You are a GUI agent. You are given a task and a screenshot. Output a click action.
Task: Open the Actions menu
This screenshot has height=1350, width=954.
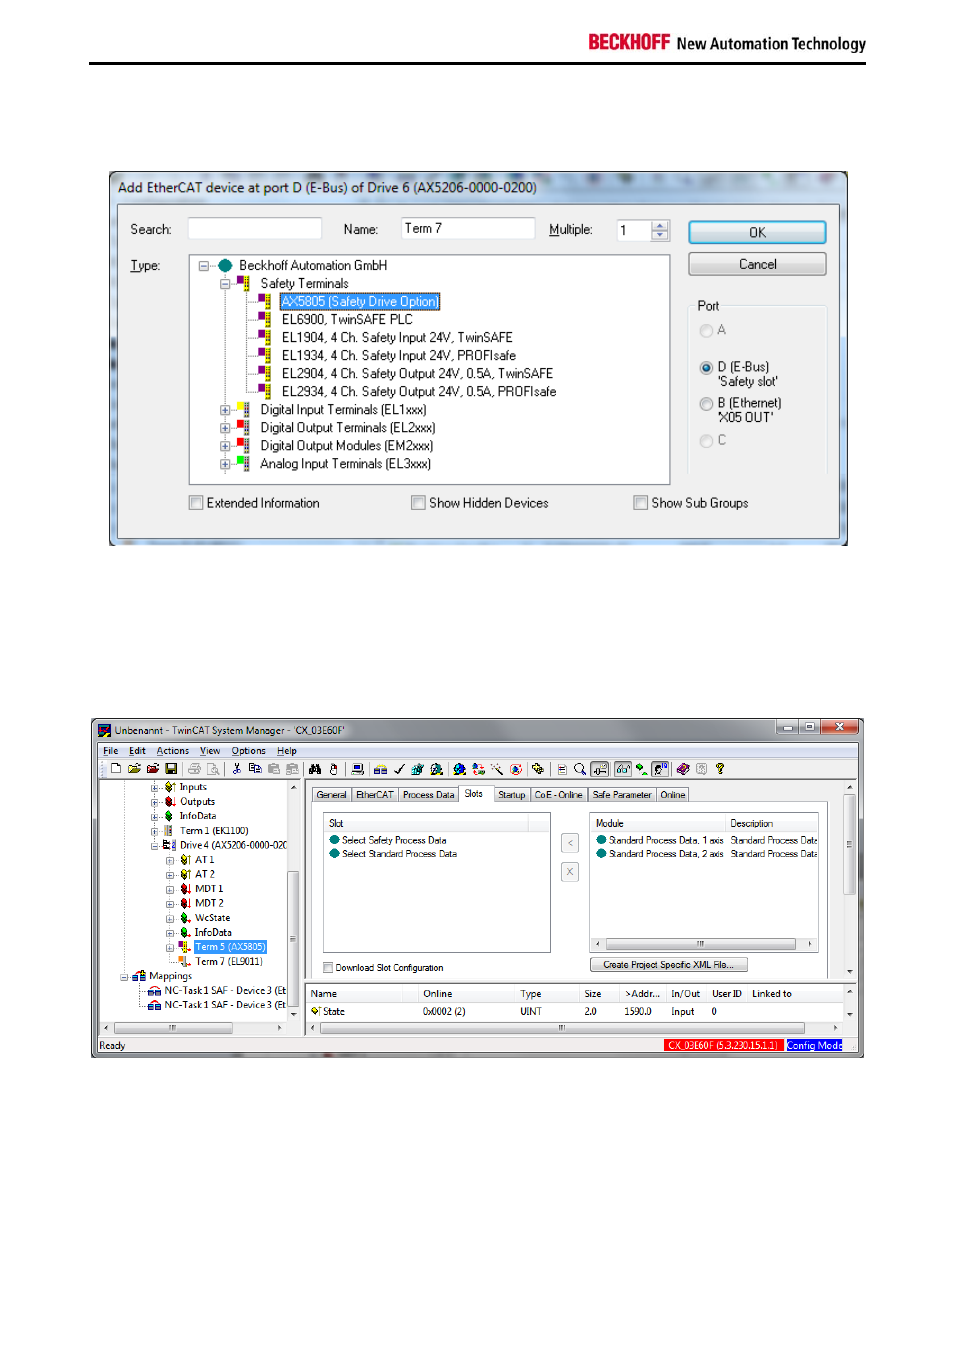173,751
